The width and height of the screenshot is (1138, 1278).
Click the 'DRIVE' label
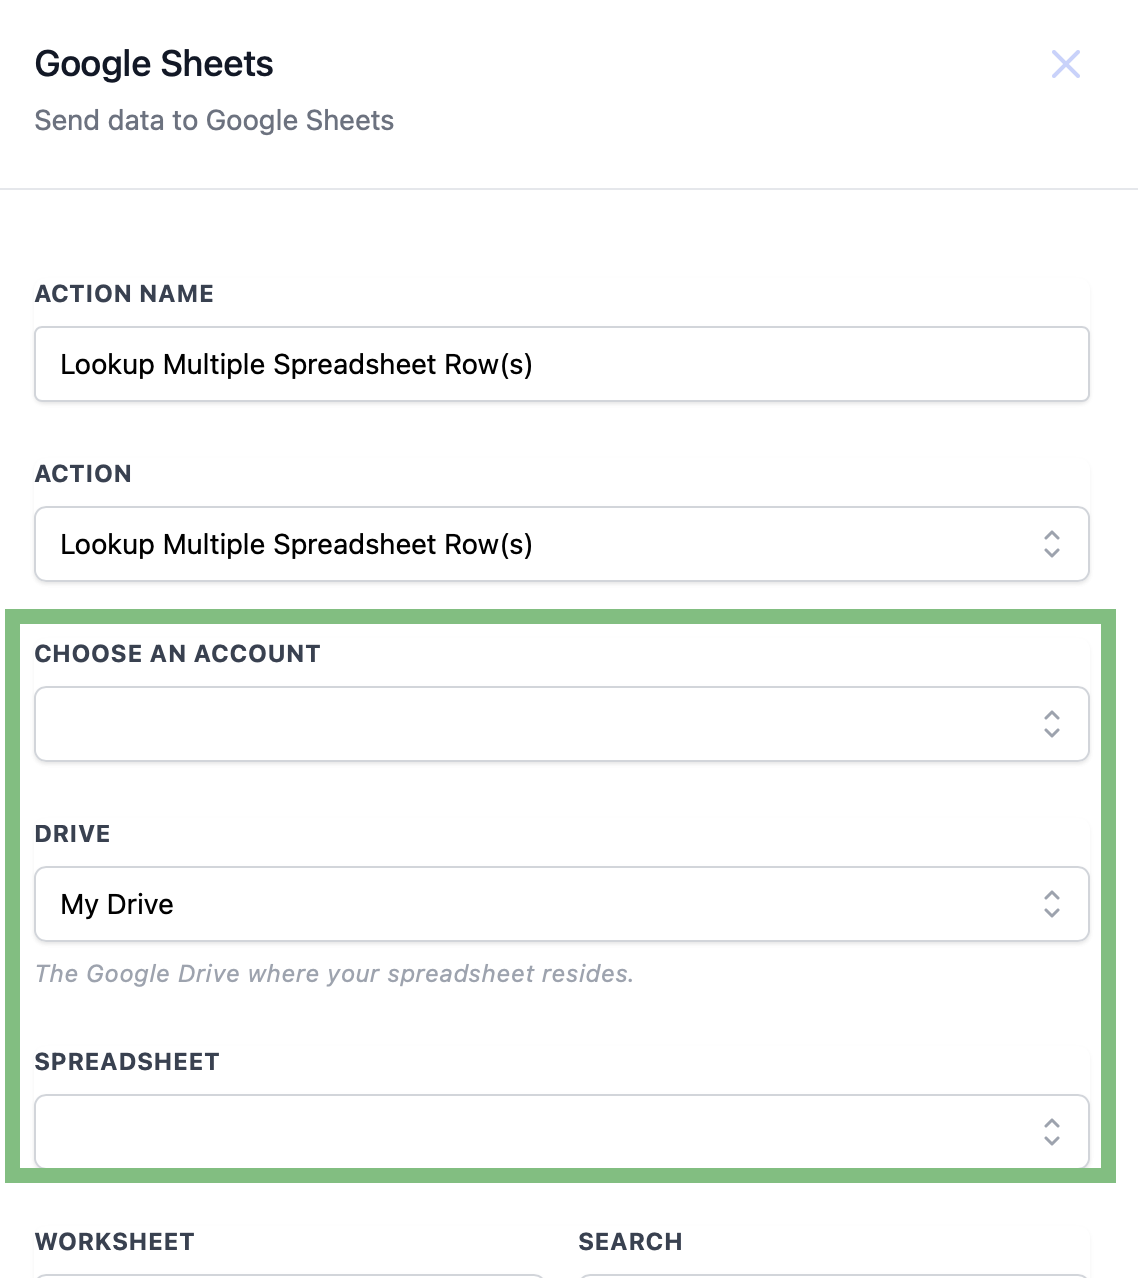pyautogui.click(x=72, y=834)
